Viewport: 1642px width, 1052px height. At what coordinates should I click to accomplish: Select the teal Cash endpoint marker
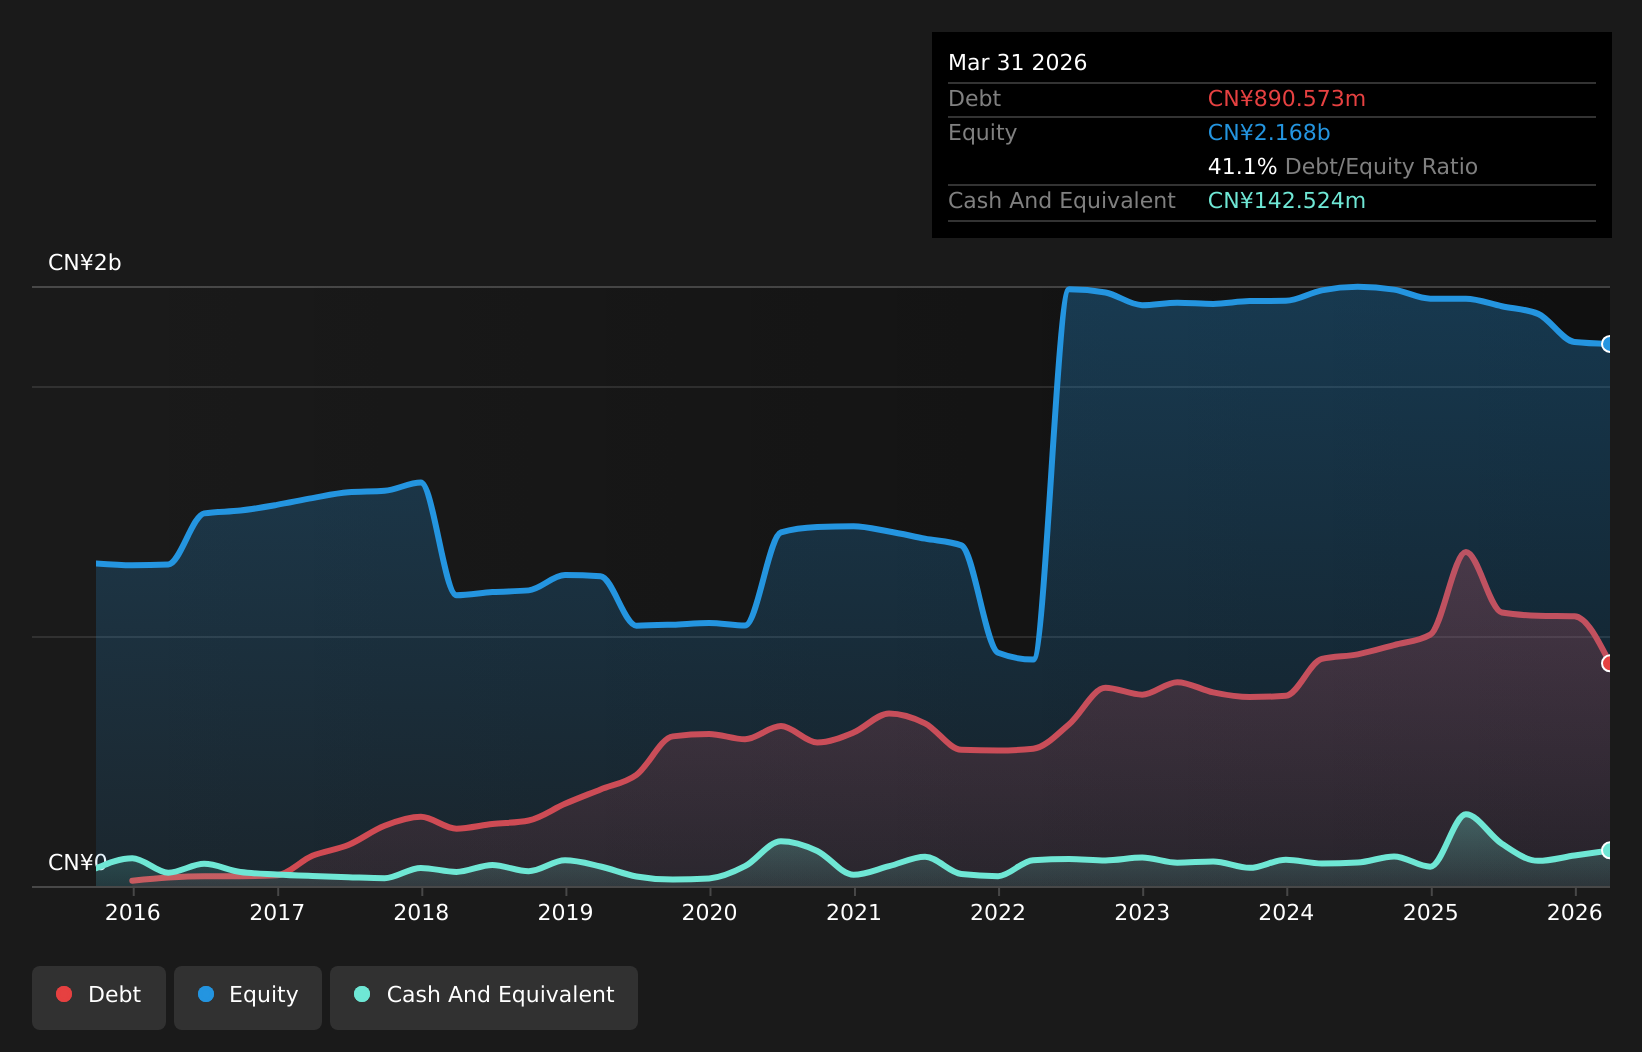point(1608,850)
